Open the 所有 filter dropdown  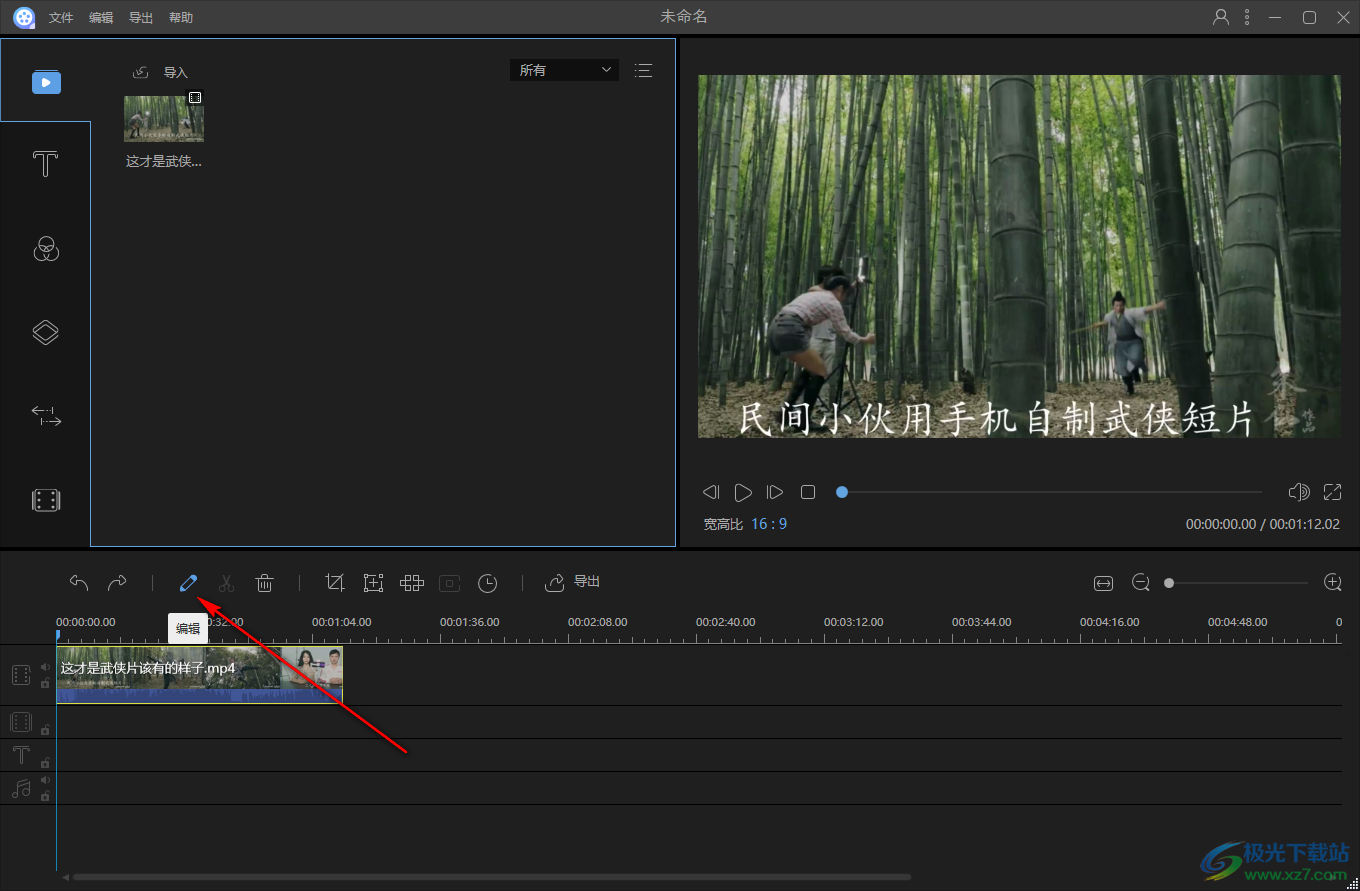coord(564,70)
